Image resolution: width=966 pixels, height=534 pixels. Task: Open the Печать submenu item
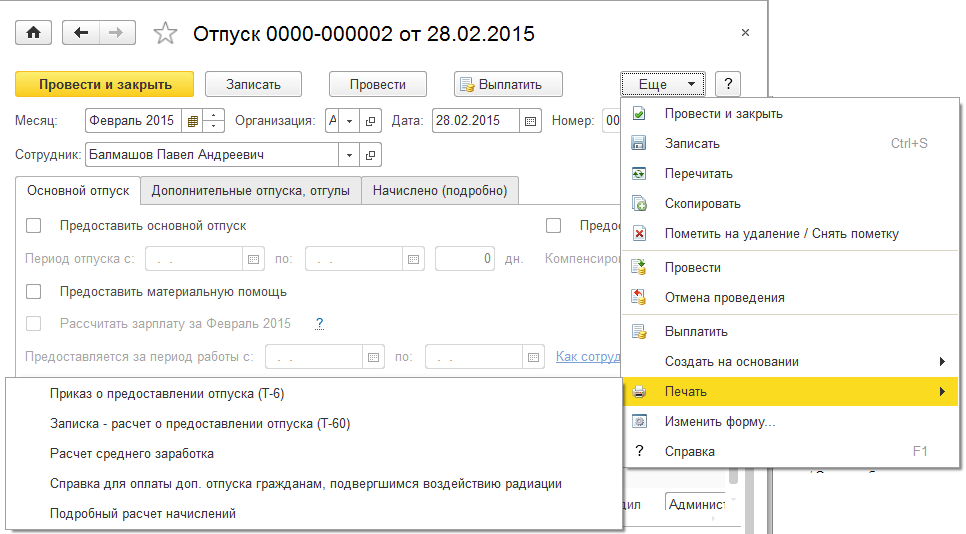coord(790,392)
